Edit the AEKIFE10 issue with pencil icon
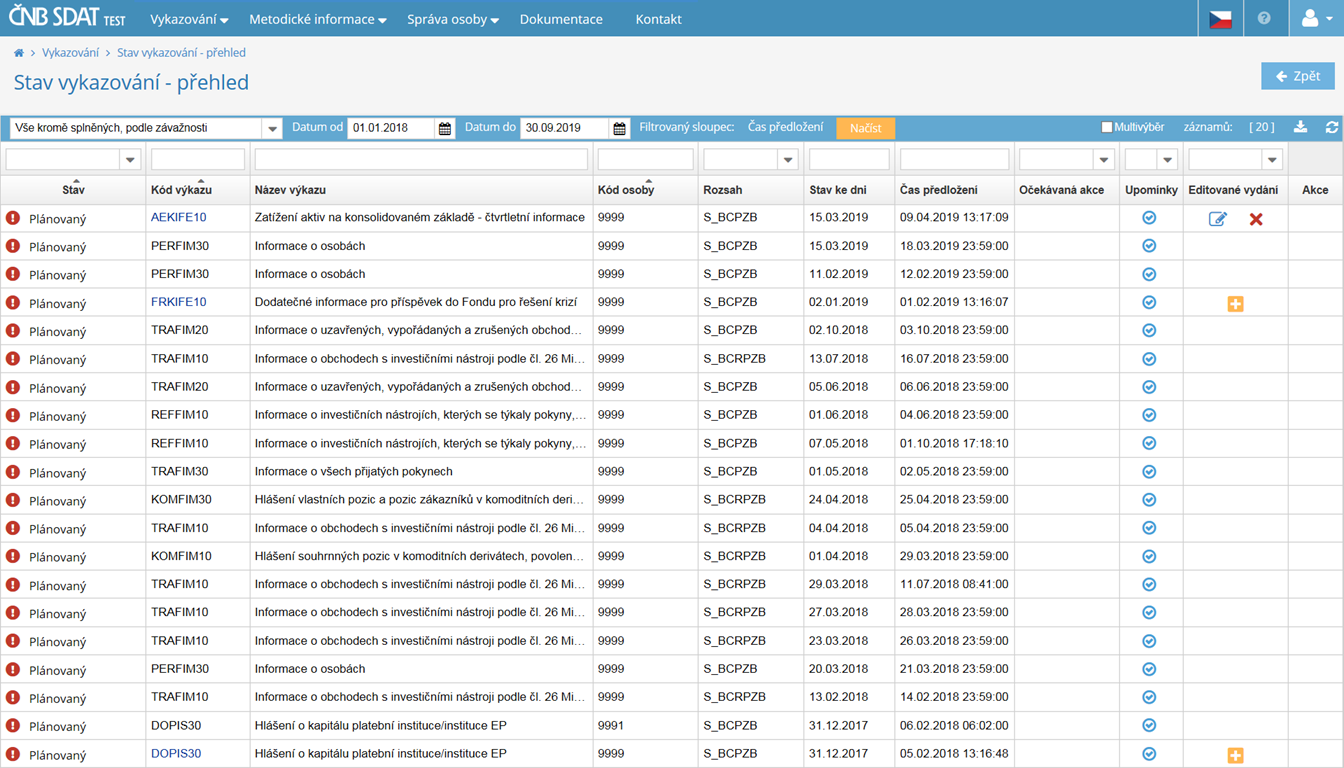Viewport: 1344px width, 768px height. [1217, 218]
